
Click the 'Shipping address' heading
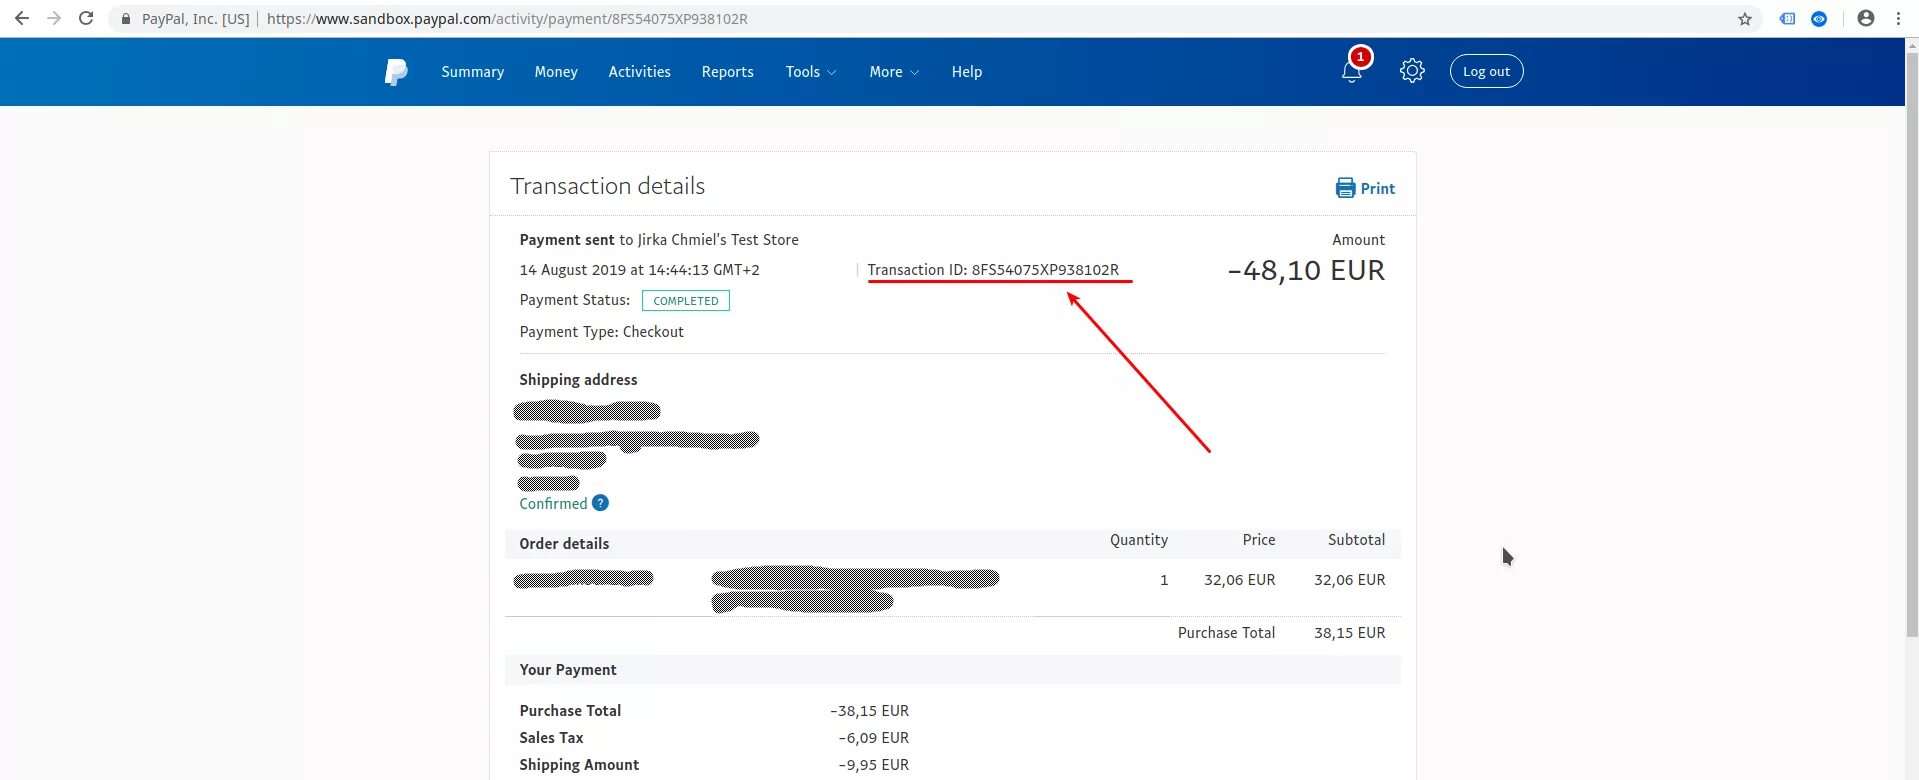pos(578,380)
